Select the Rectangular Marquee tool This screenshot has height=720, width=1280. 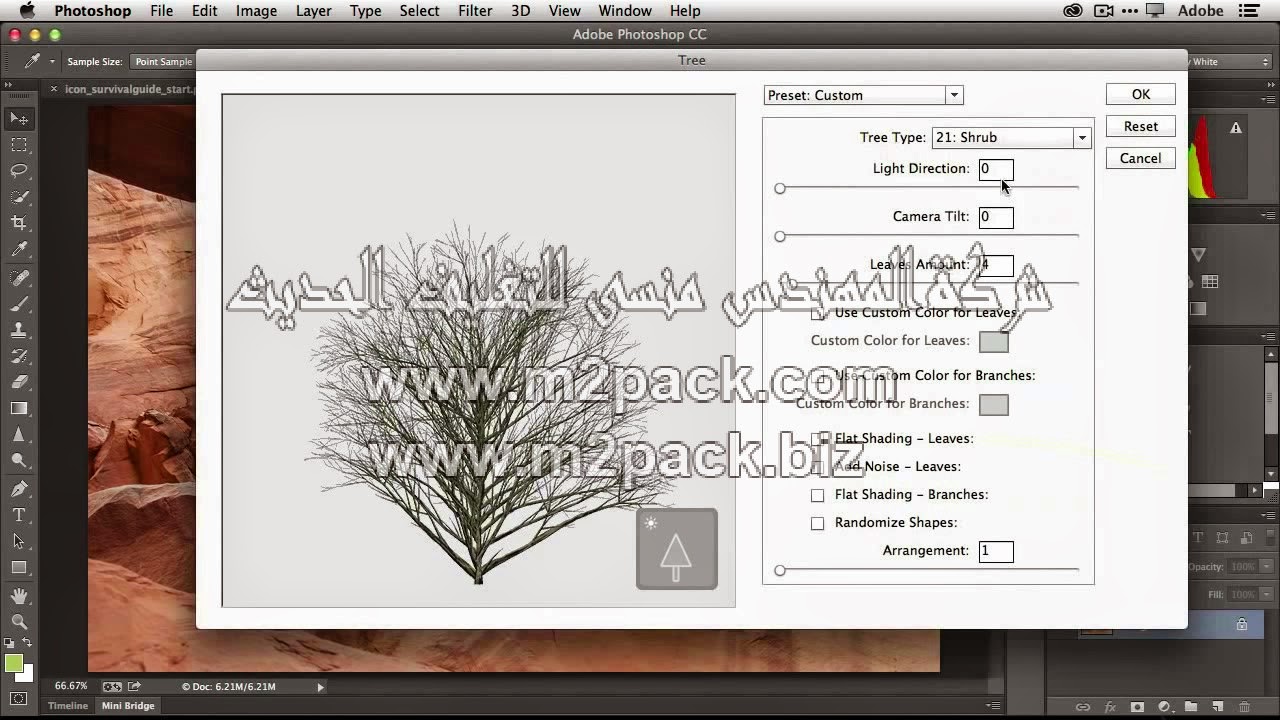[x=19, y=145]
